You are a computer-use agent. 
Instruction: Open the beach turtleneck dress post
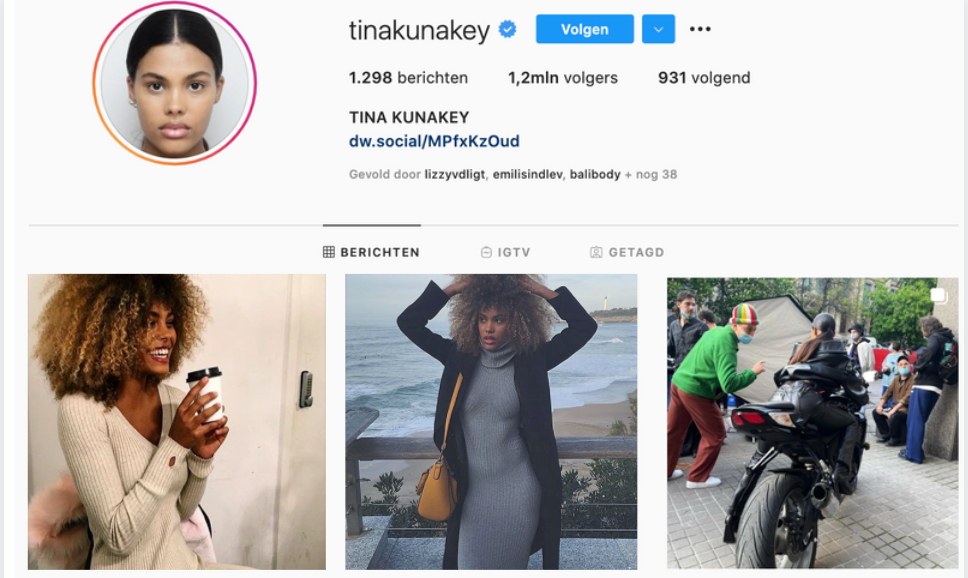[491, 422]
